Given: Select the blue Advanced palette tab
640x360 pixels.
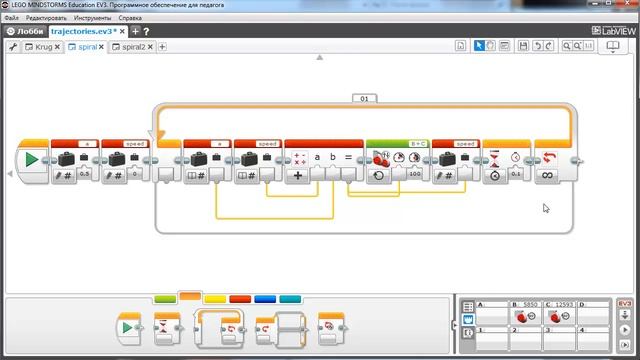Looking at the screenshot, I should point(265,299).
